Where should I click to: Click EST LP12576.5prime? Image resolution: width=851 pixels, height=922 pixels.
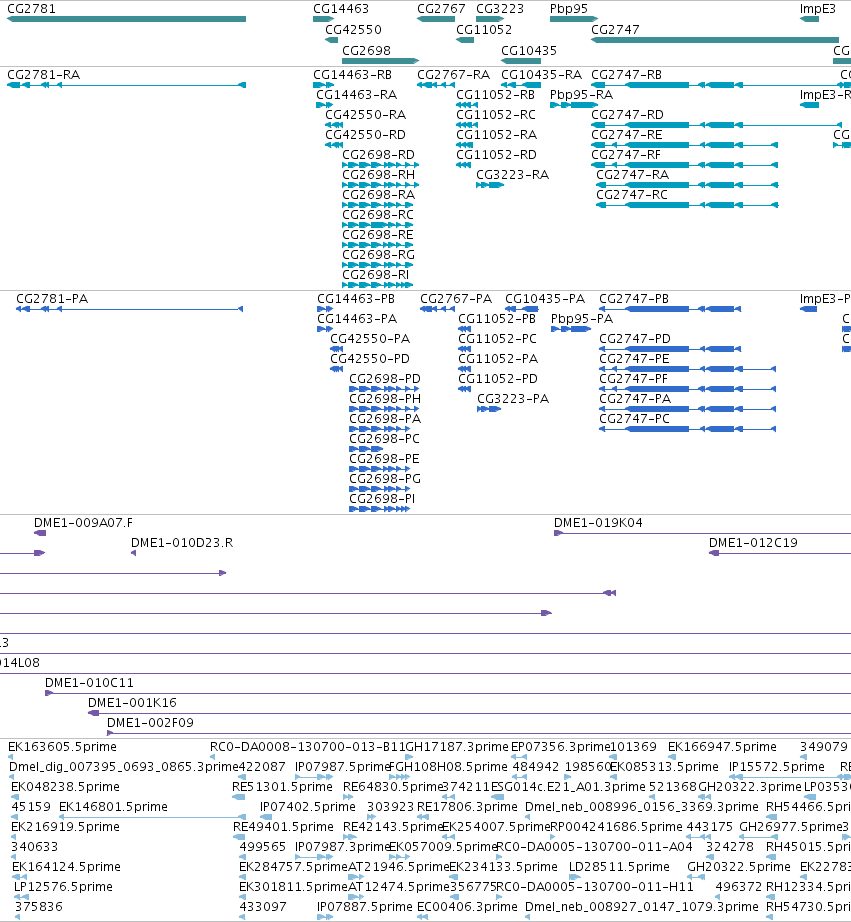tap(64, 887)
